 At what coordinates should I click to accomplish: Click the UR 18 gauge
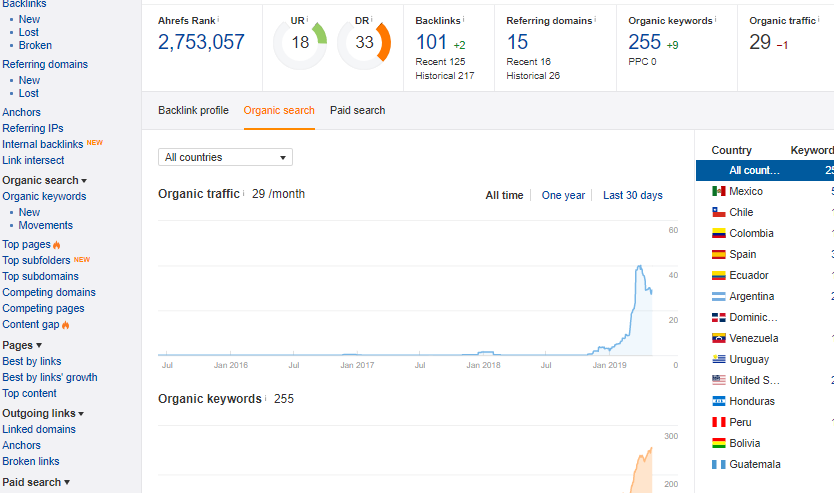(300, 43)
